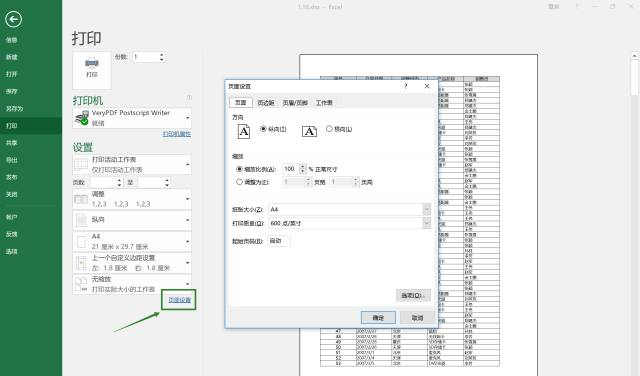Screen dimensions: 640x376
Task: Switch to the 页眉/页脚 header/footer tab
Action: click(295, 103)
